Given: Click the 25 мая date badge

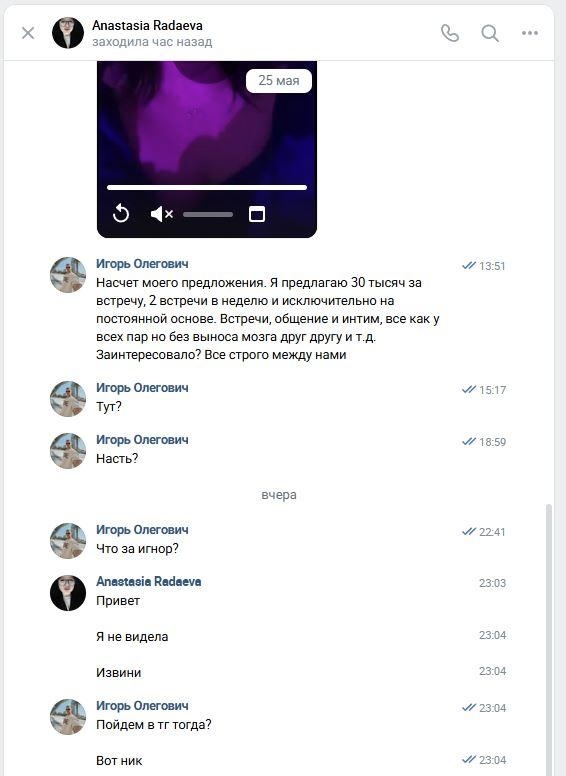Looking at the screenshot, I should coord(279,81).
